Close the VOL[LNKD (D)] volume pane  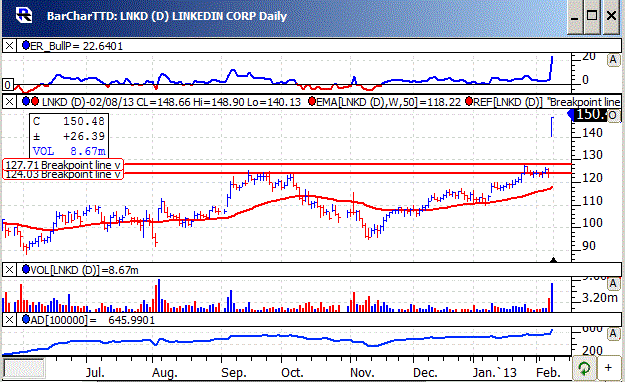coord(9,270)
